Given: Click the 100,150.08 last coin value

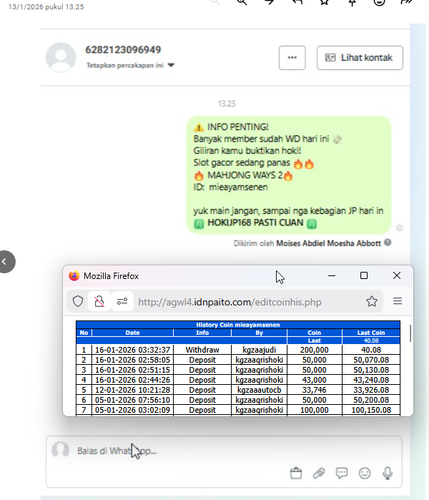Looking at the screenshot, I should [371, 410].
